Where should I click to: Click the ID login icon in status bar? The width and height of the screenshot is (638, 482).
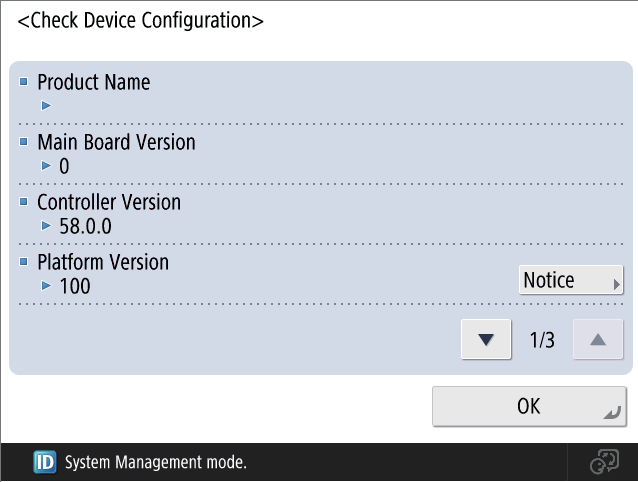pos(45,462)
